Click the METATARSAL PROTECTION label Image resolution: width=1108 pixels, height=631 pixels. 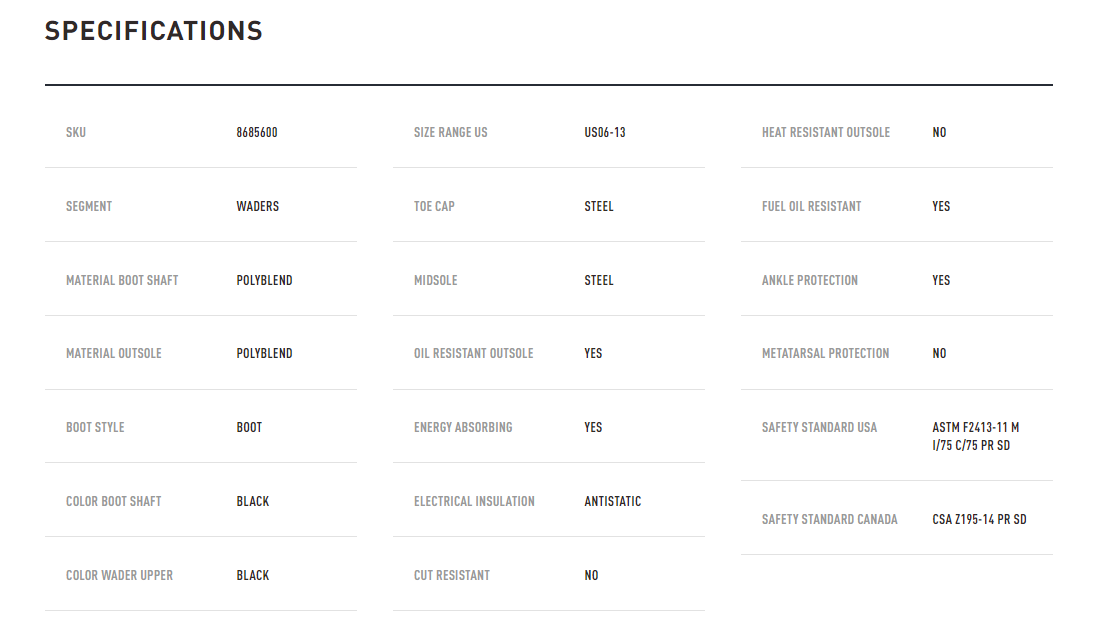pyautogui.click(x=825, y=353)
